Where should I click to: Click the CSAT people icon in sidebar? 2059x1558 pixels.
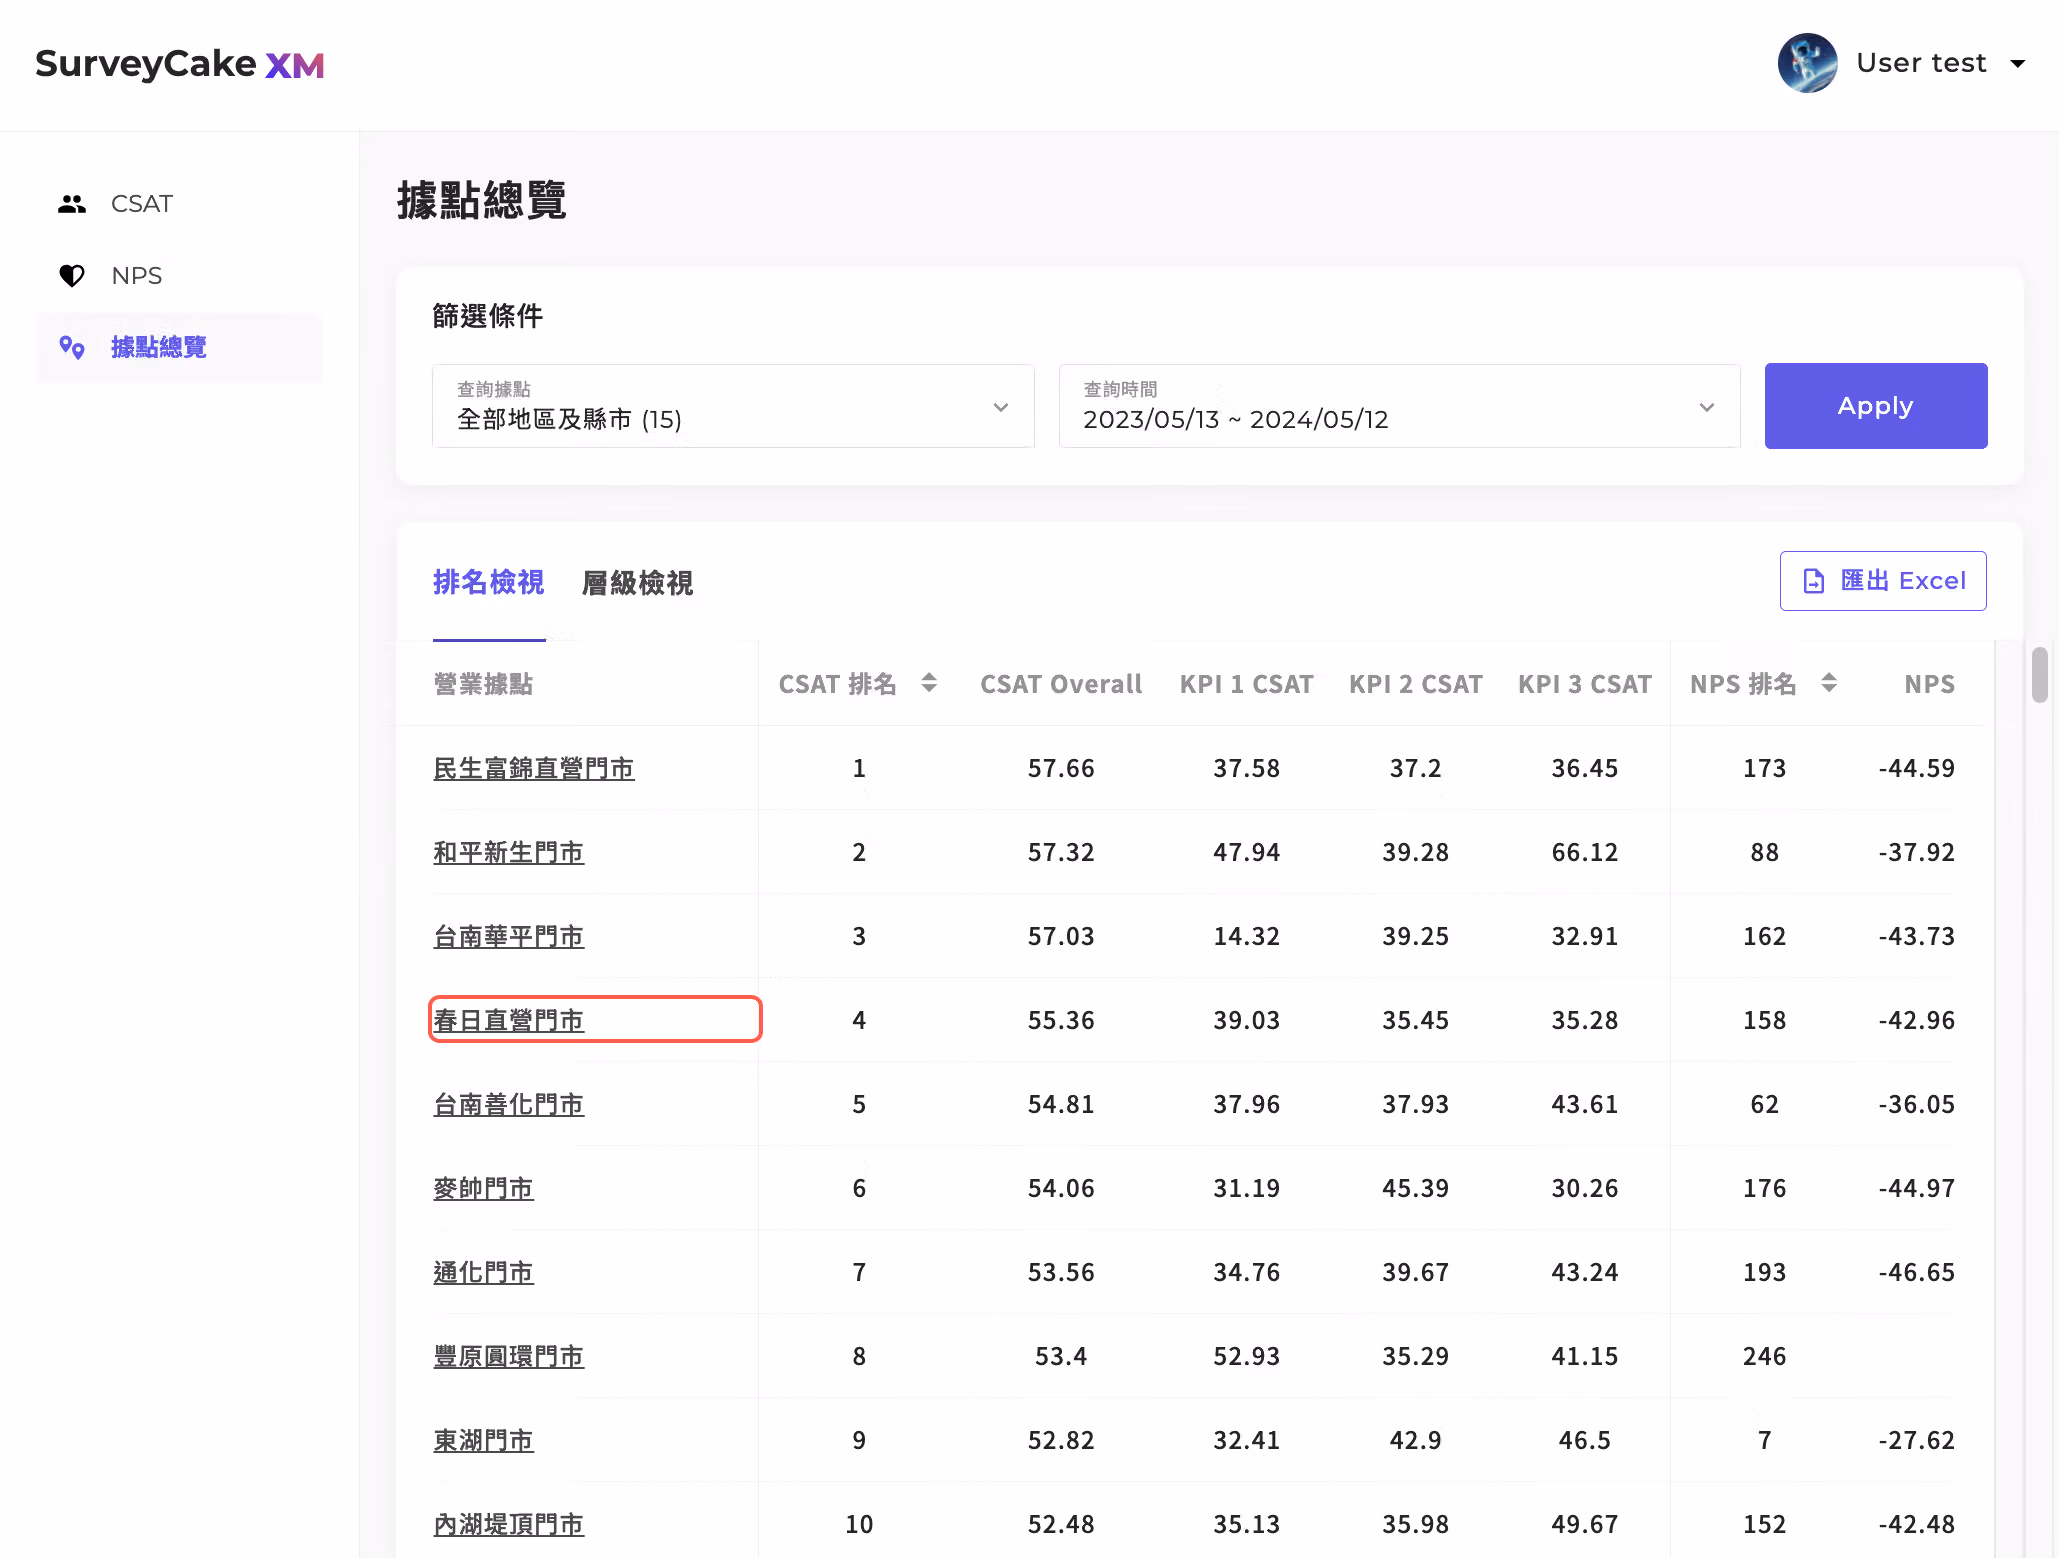[72, 204]
